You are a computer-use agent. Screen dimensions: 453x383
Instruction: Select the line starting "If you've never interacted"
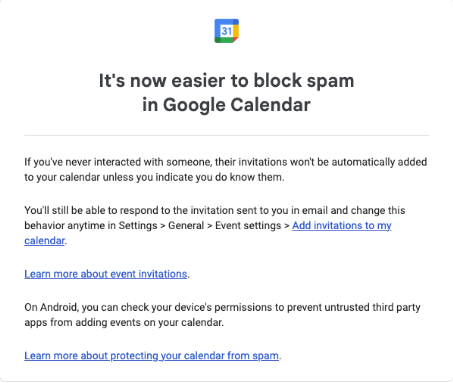[x=226, y=162]
